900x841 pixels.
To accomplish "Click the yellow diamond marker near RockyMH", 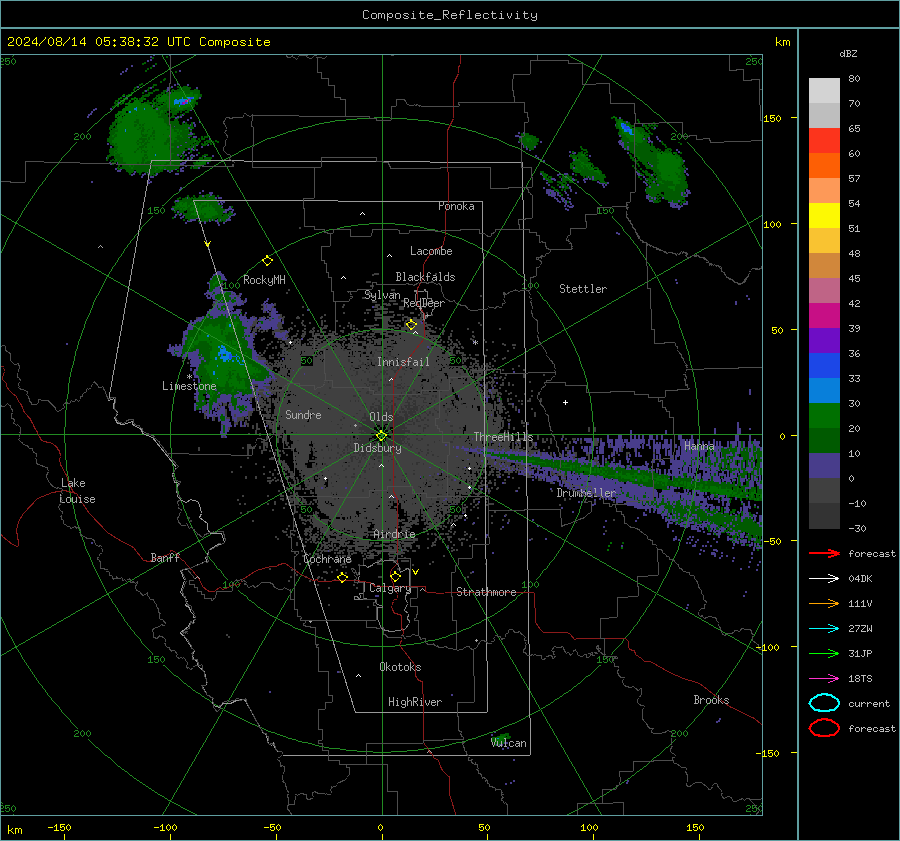I will click(x=267, y=261).
